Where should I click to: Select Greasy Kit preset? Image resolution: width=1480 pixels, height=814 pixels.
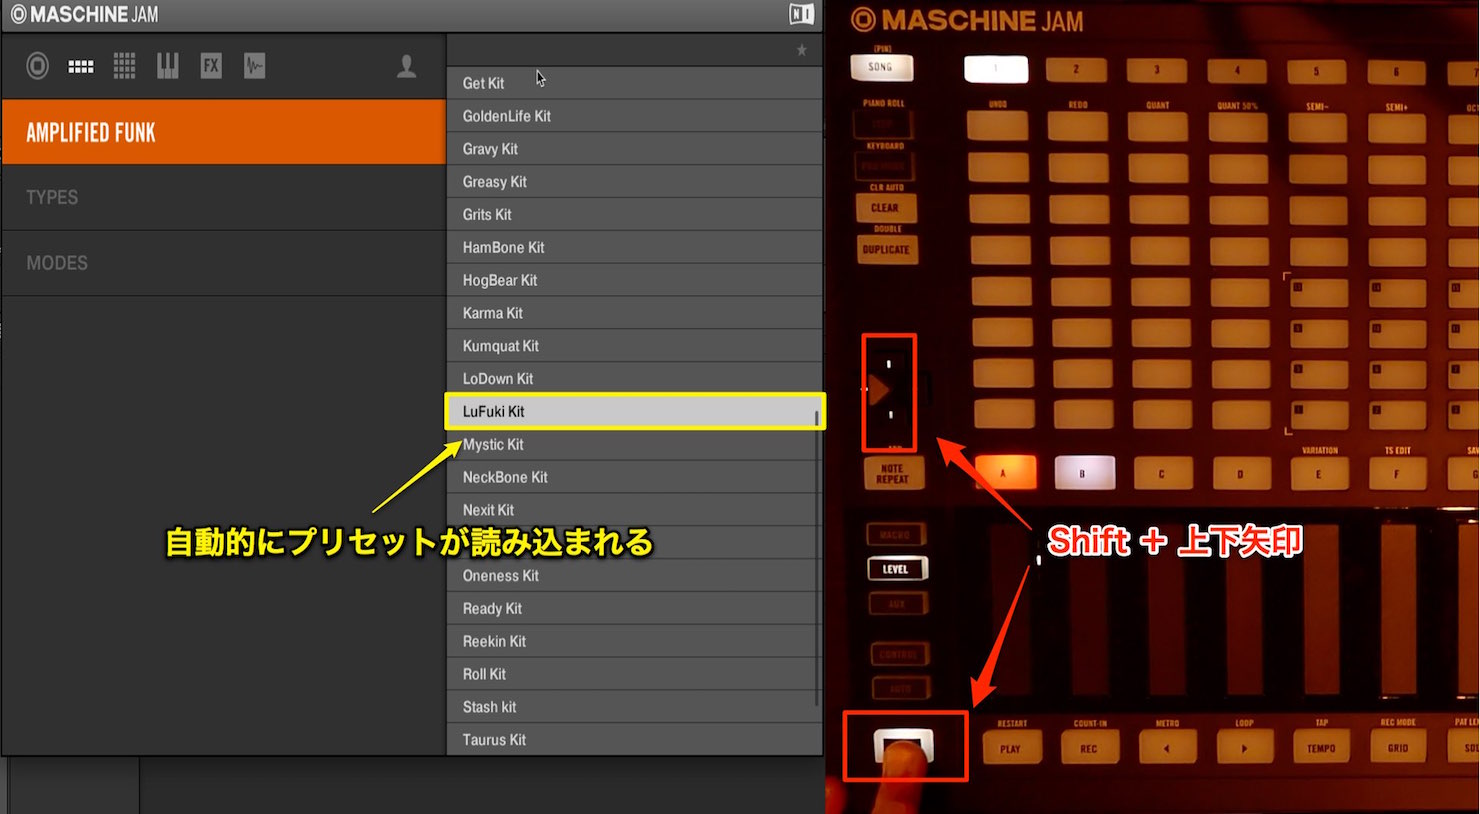click(634, 182)
